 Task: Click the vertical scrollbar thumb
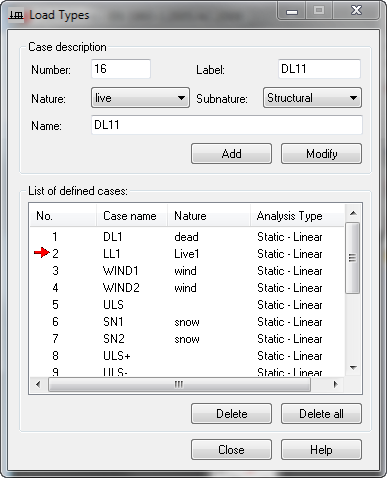tap(353, 258)
